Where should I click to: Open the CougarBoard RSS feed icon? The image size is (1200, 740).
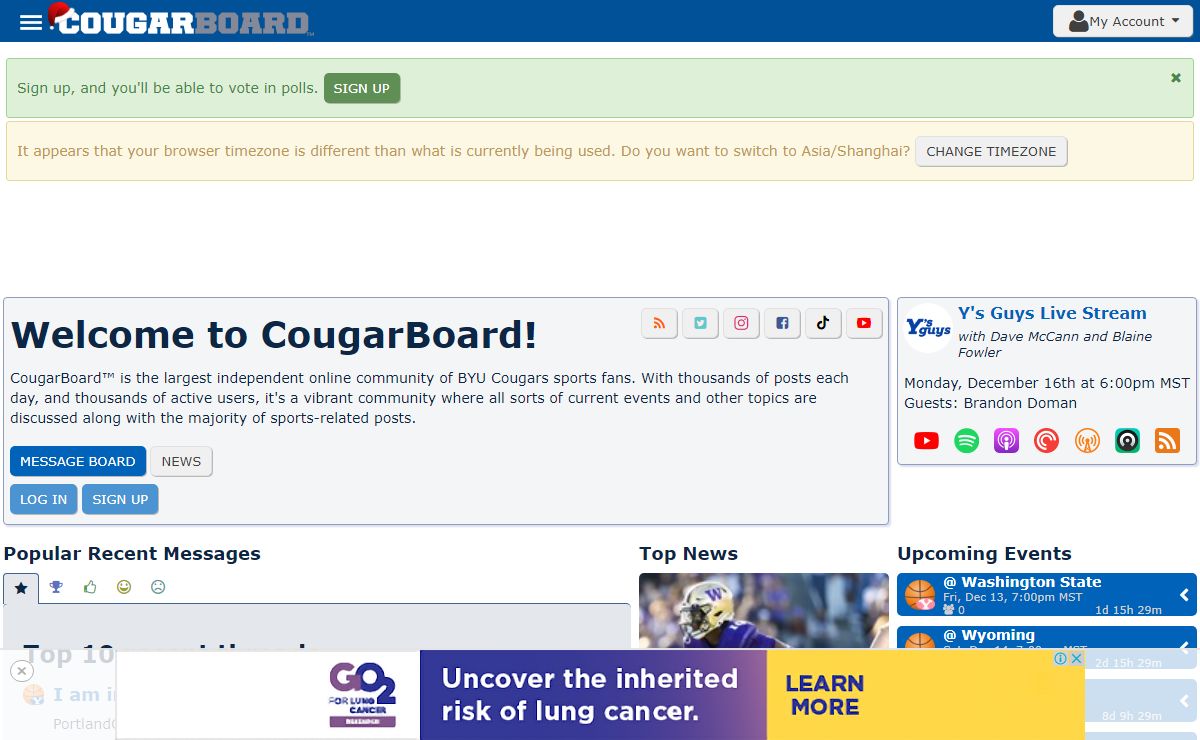coord(659,323)
